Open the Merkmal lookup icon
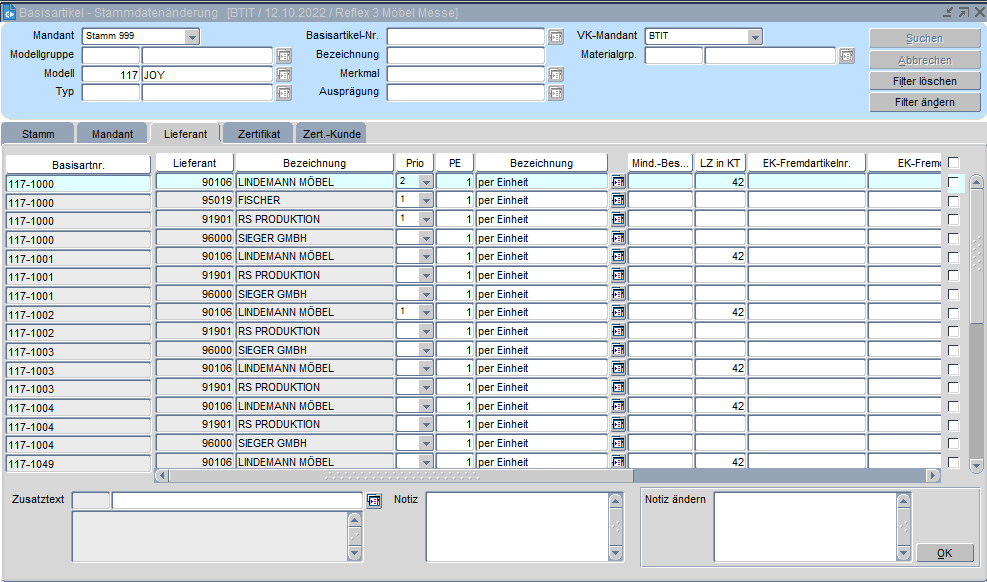Image resolution: width=987 pixels, height=582 pixels. 556,74
